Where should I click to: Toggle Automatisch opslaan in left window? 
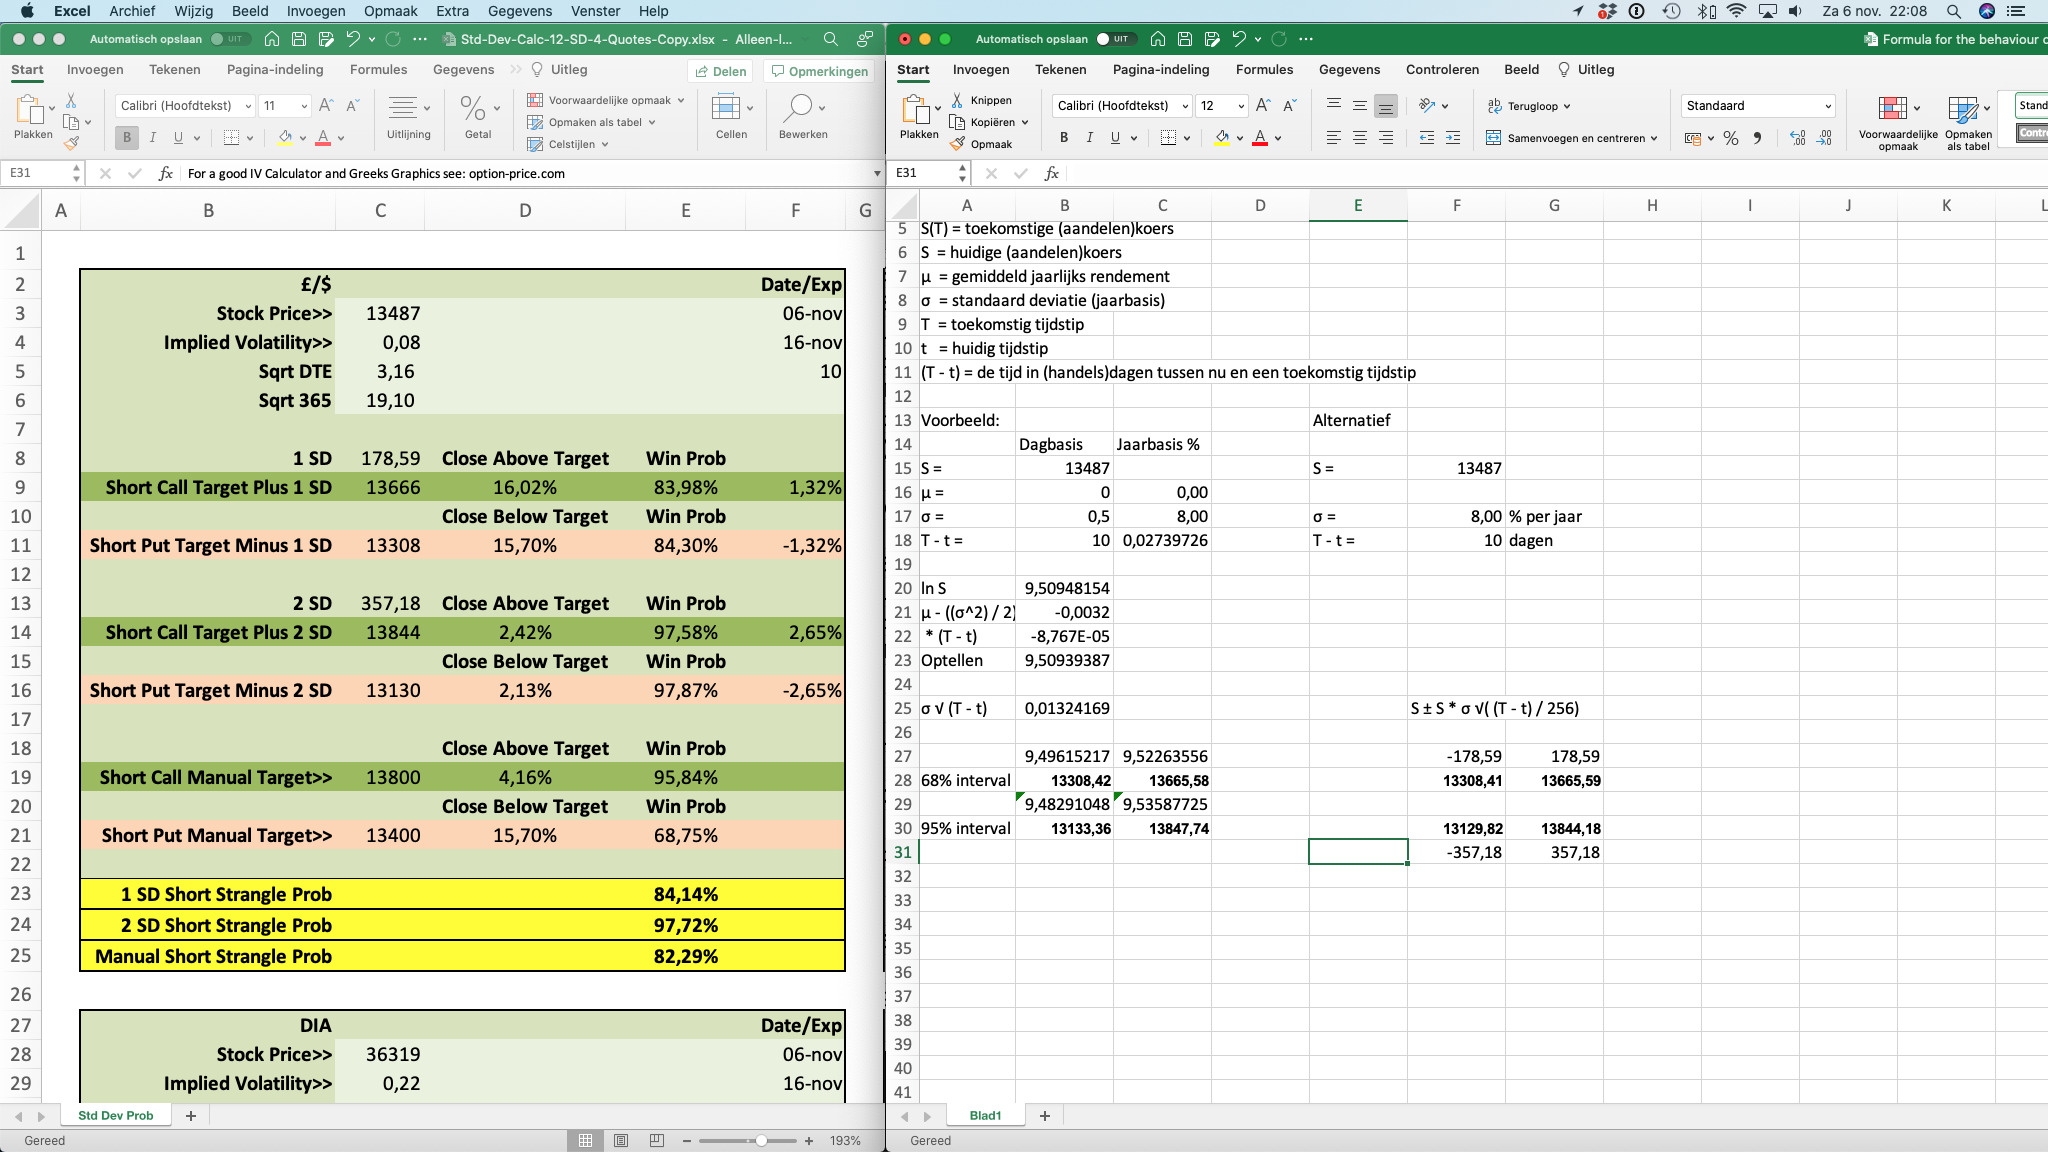click(229, 39)
